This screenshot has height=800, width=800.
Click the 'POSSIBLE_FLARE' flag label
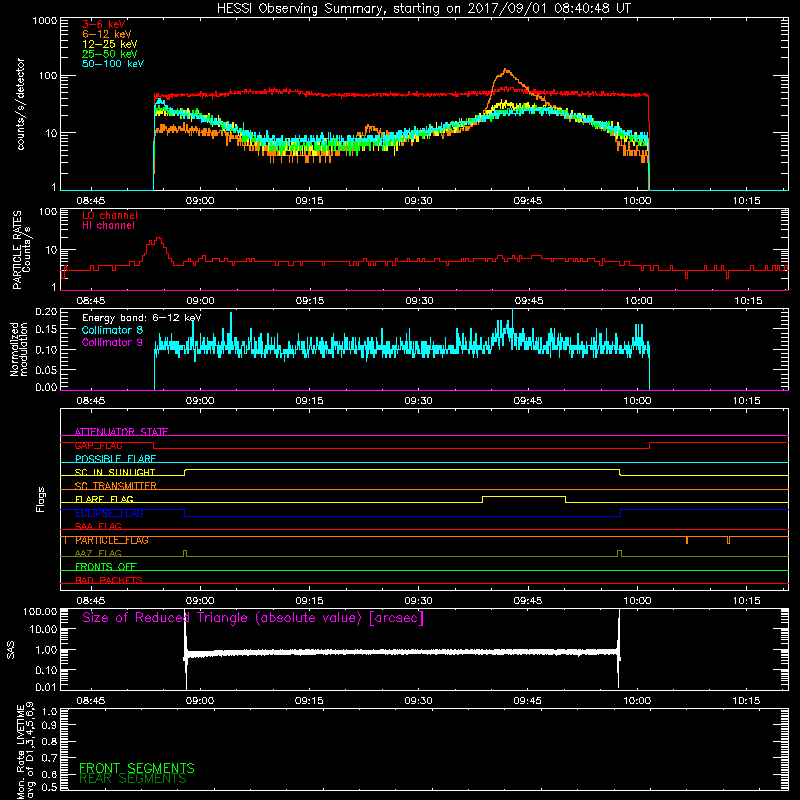115,459
